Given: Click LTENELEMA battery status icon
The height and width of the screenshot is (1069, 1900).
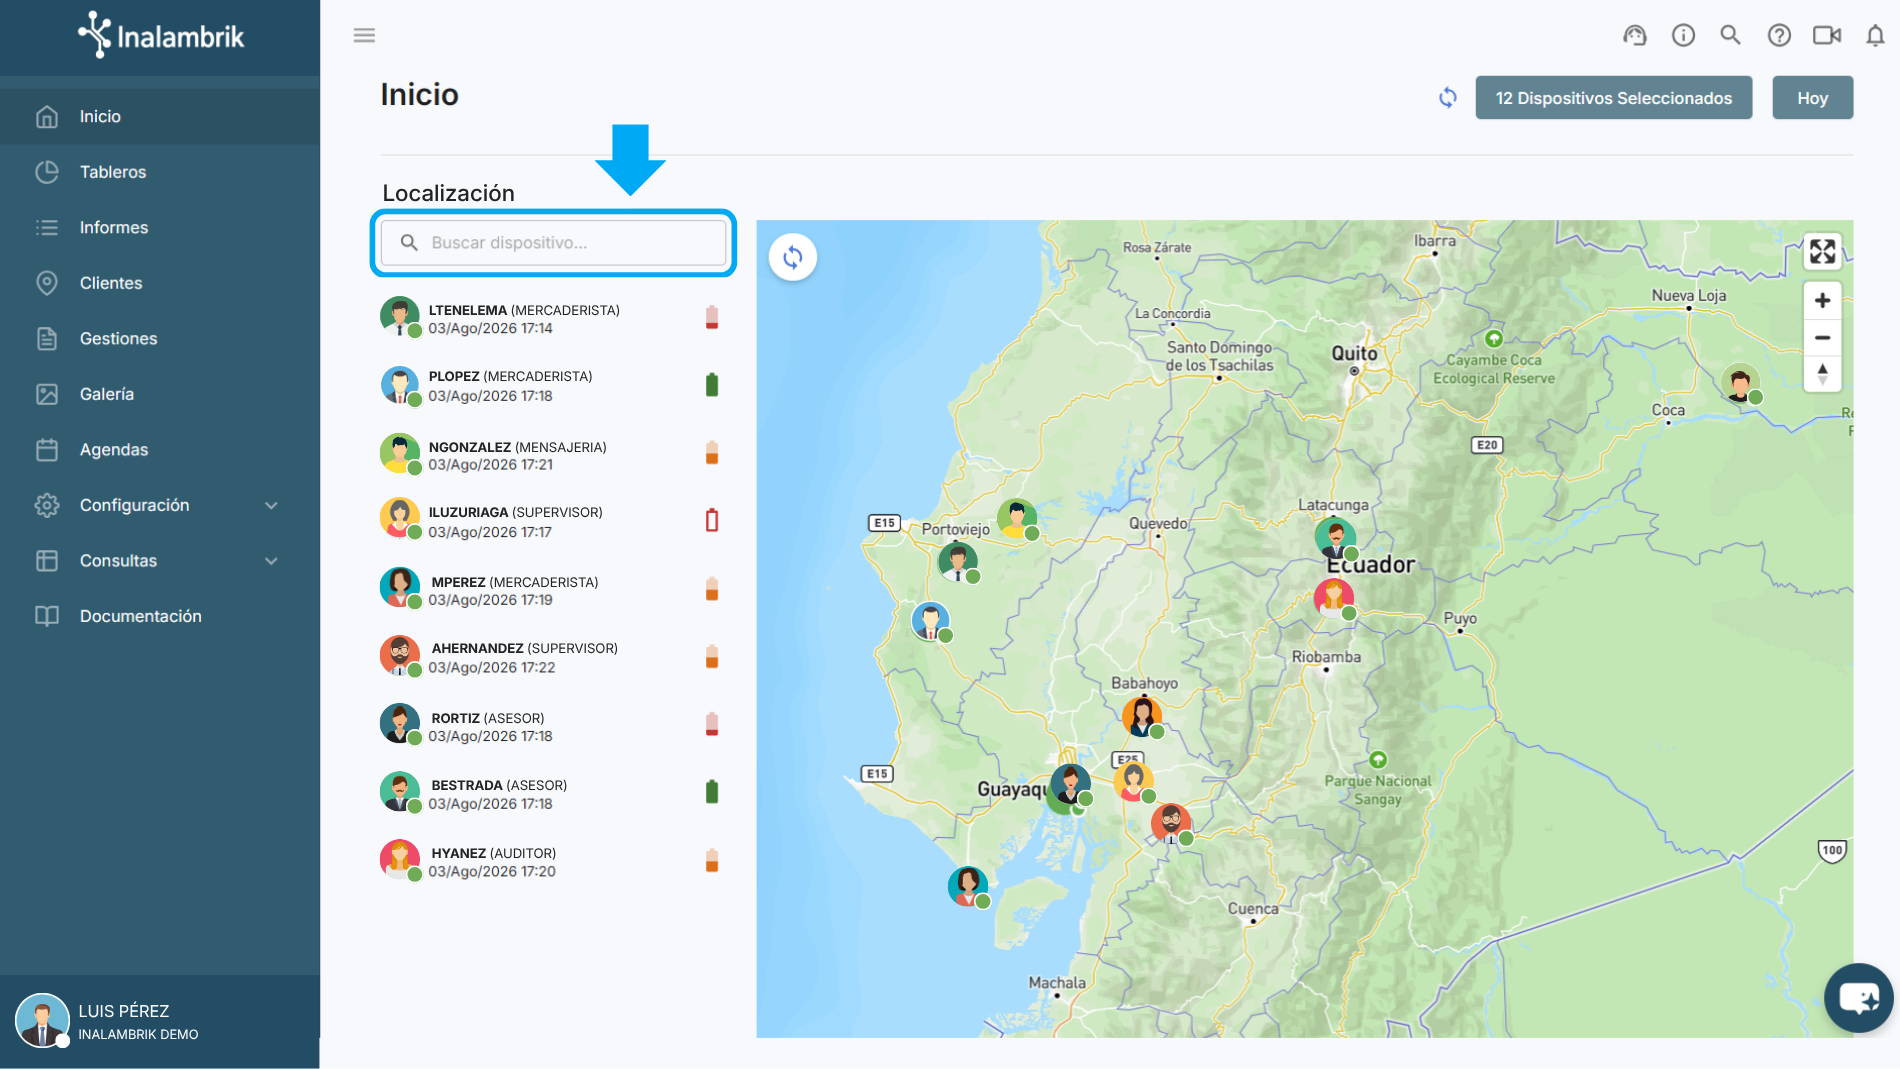Looking at the screenshot, I should [712, 318].
